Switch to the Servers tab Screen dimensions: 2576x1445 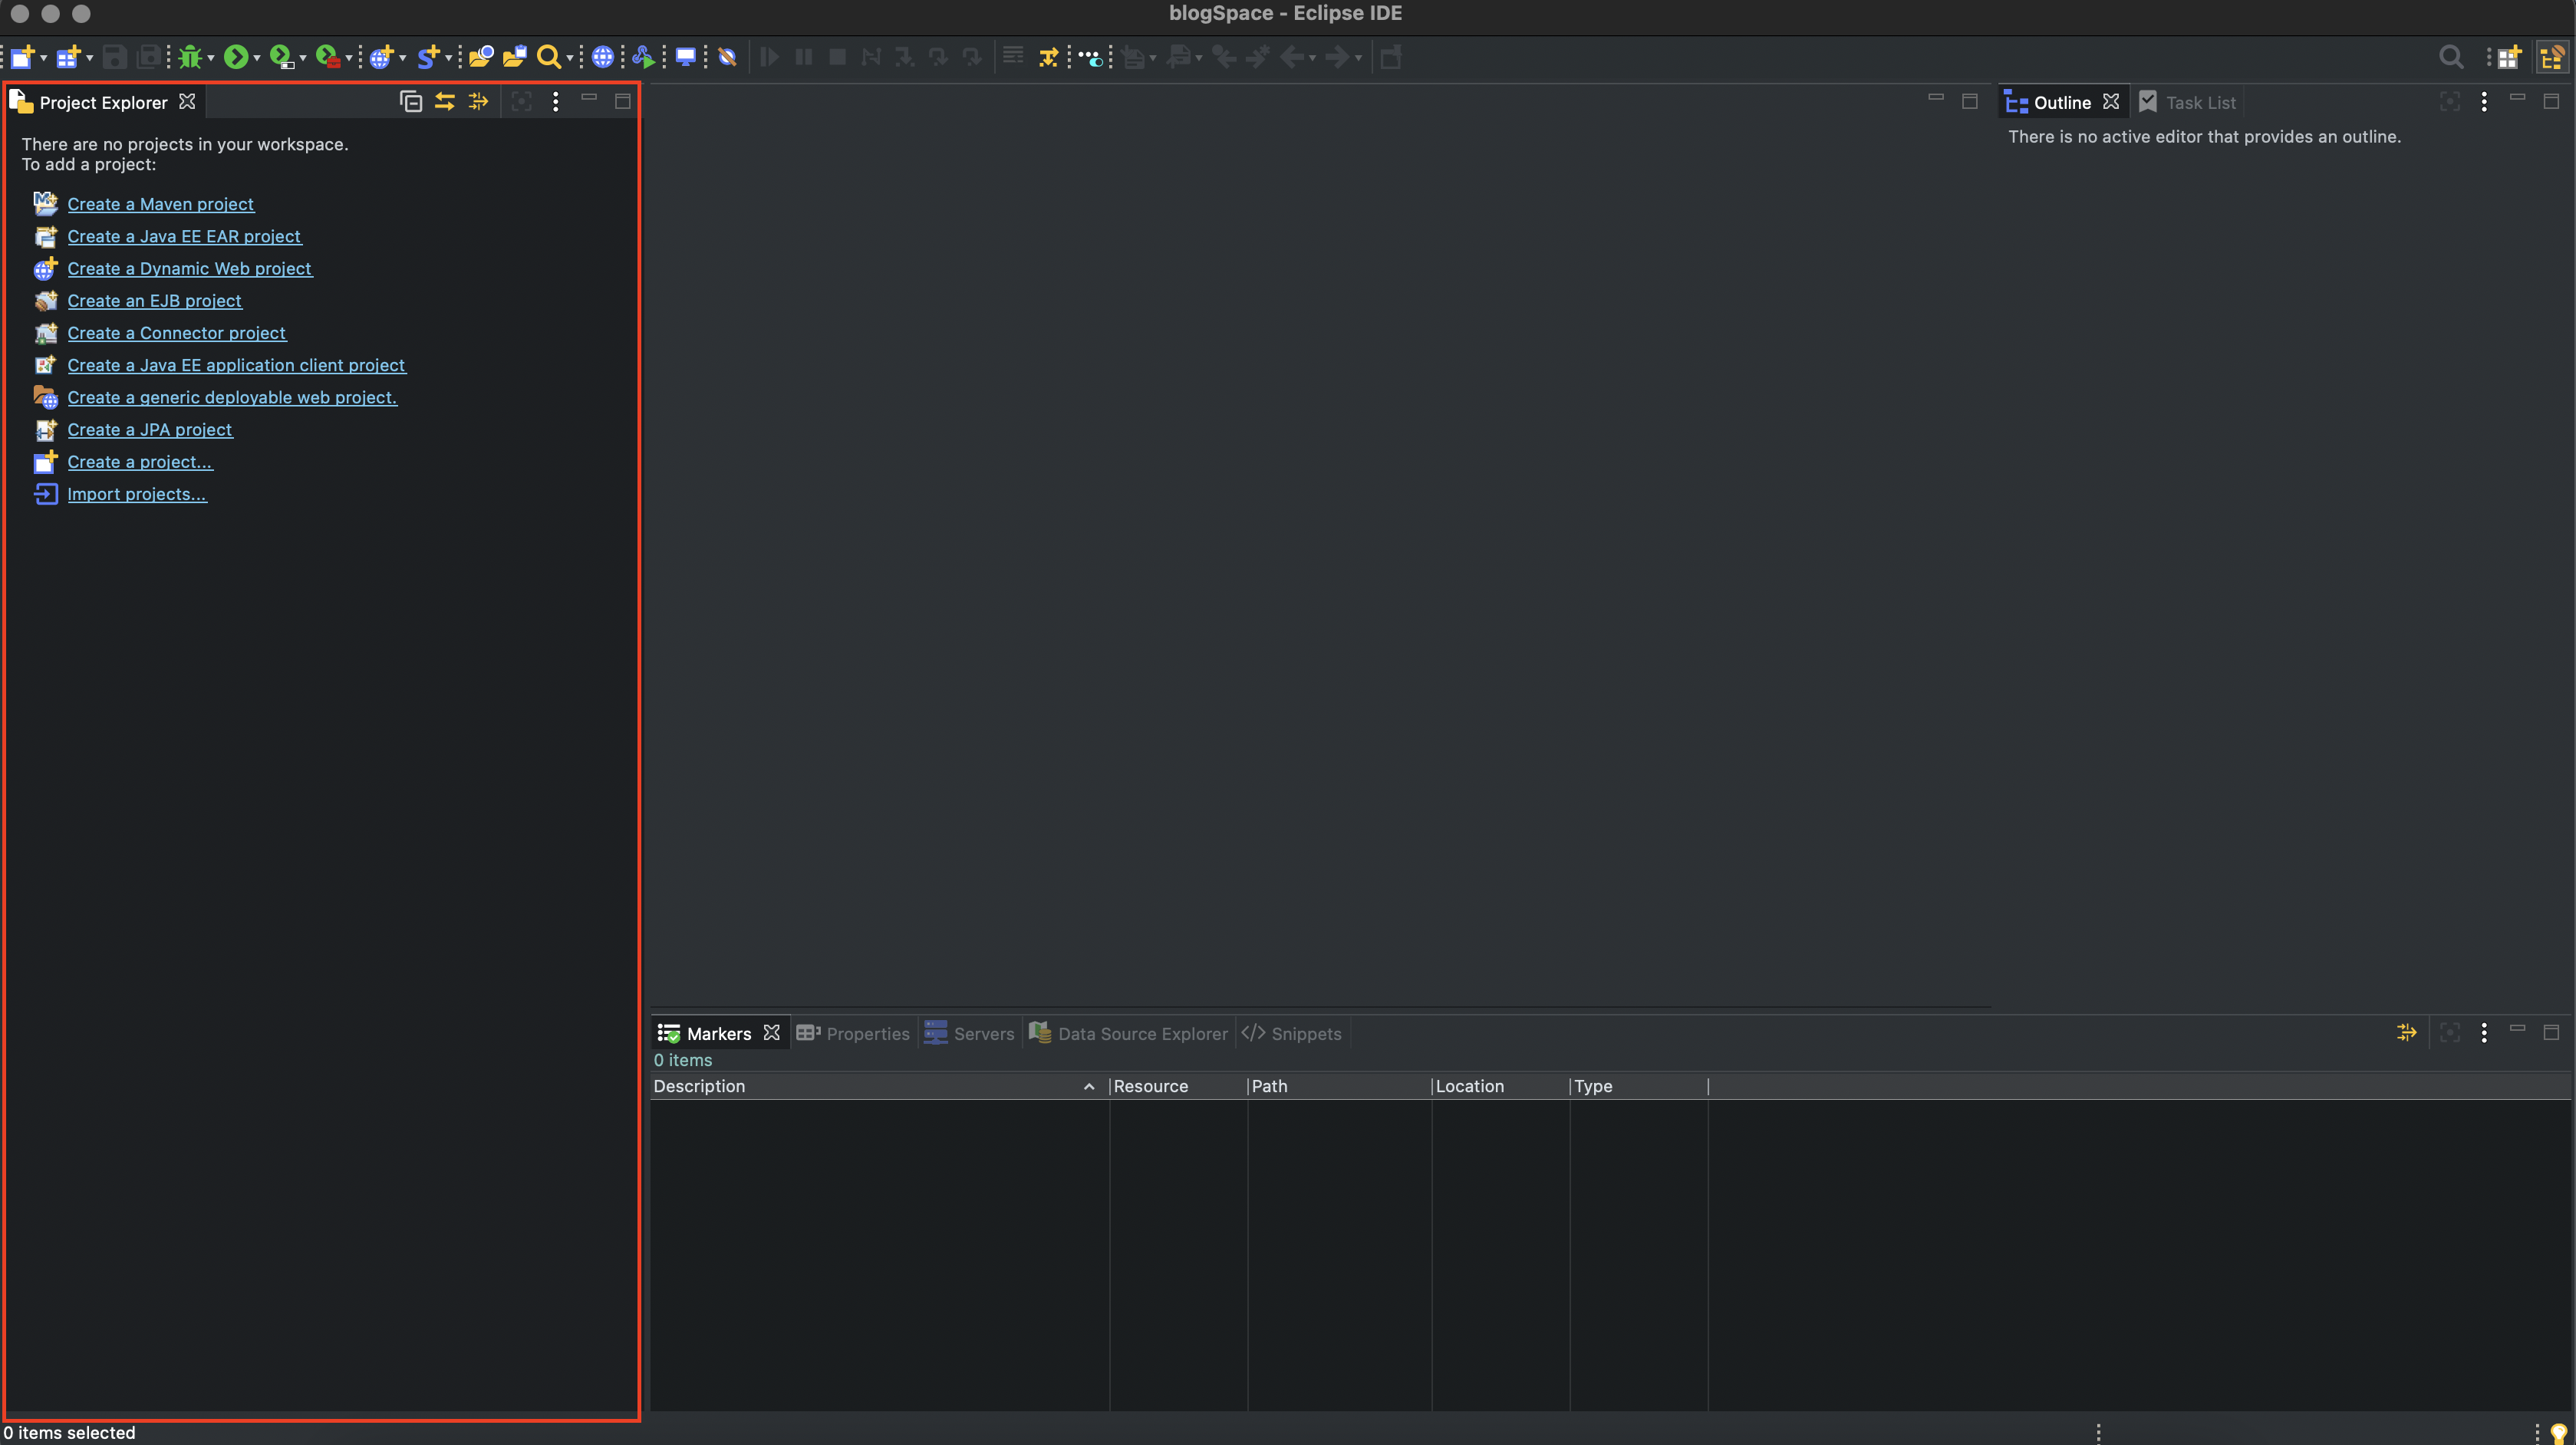click(x=969, y=1033)
